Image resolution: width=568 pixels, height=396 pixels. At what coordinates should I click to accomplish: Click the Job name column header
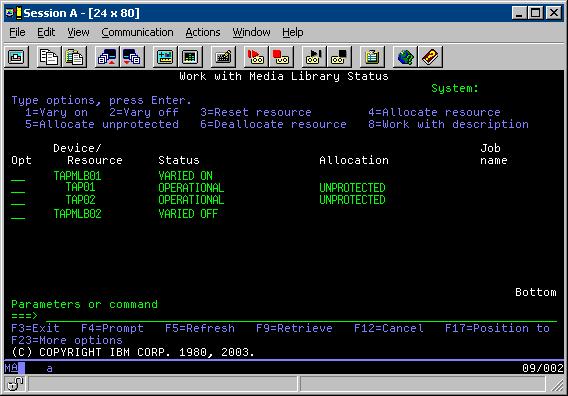494,154
